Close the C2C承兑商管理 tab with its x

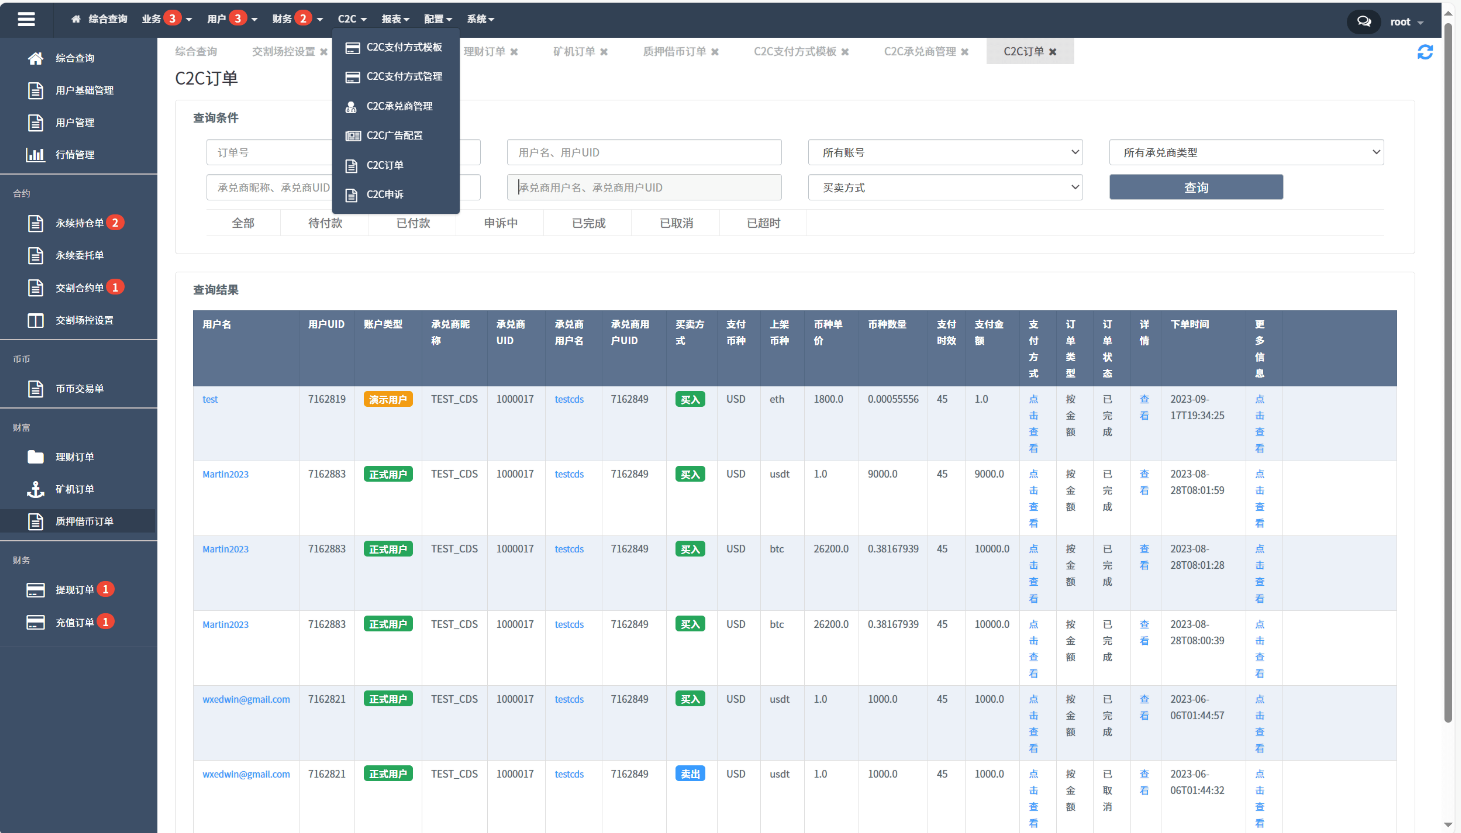tap(965, 52)
